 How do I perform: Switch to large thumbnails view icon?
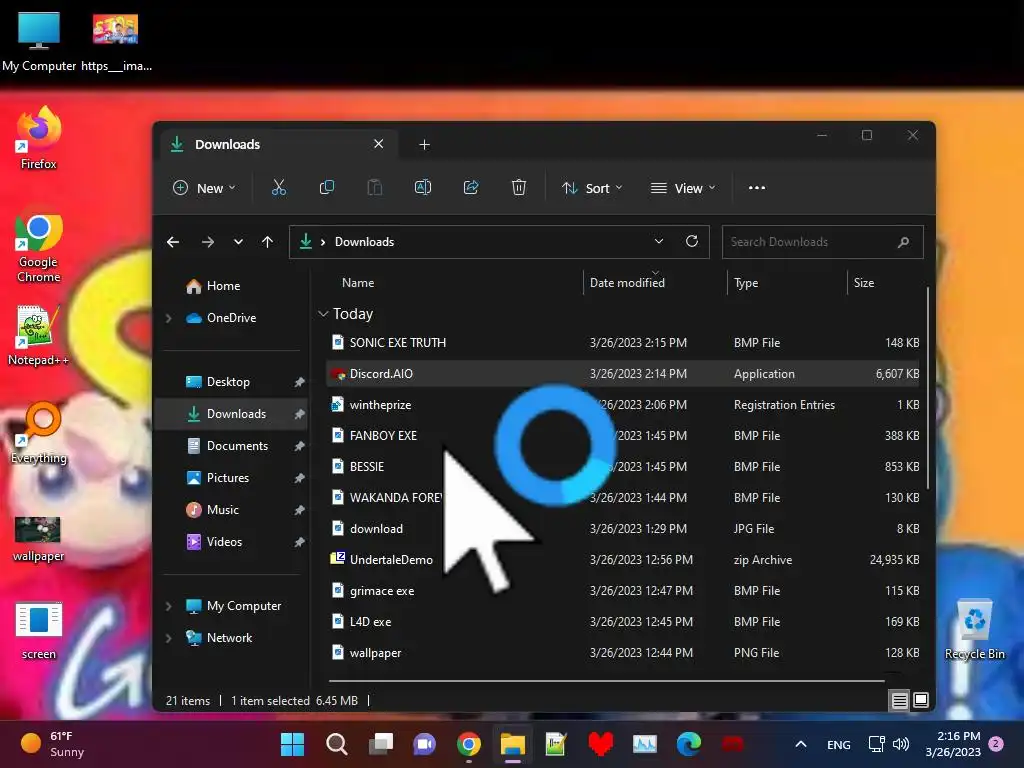(x=921, y=701)
